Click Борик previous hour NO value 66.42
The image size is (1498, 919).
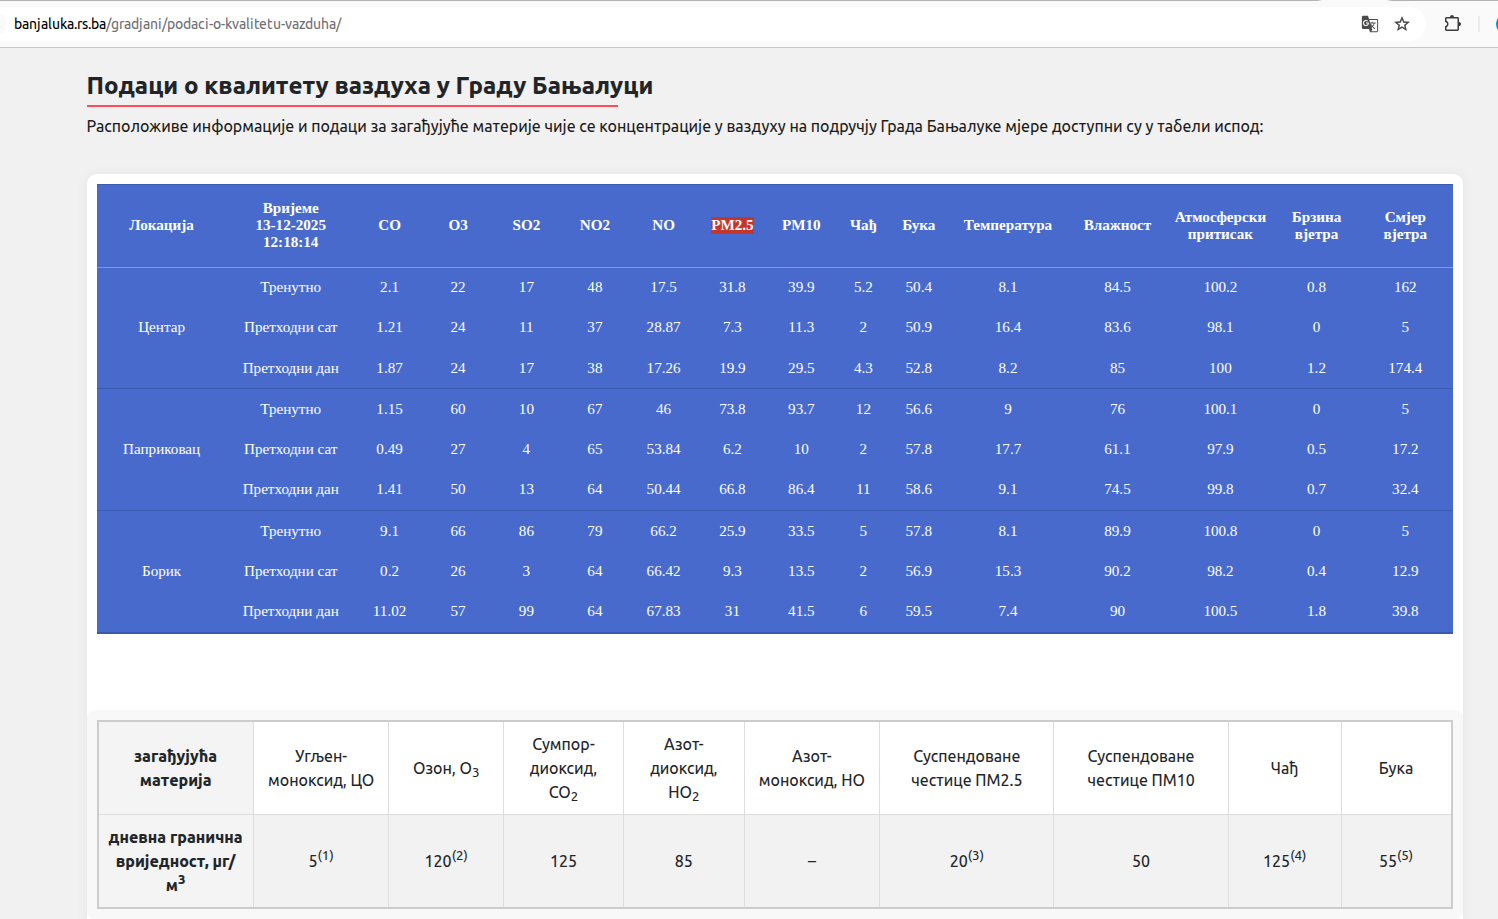pyautogui.click(x=663, y=571)
